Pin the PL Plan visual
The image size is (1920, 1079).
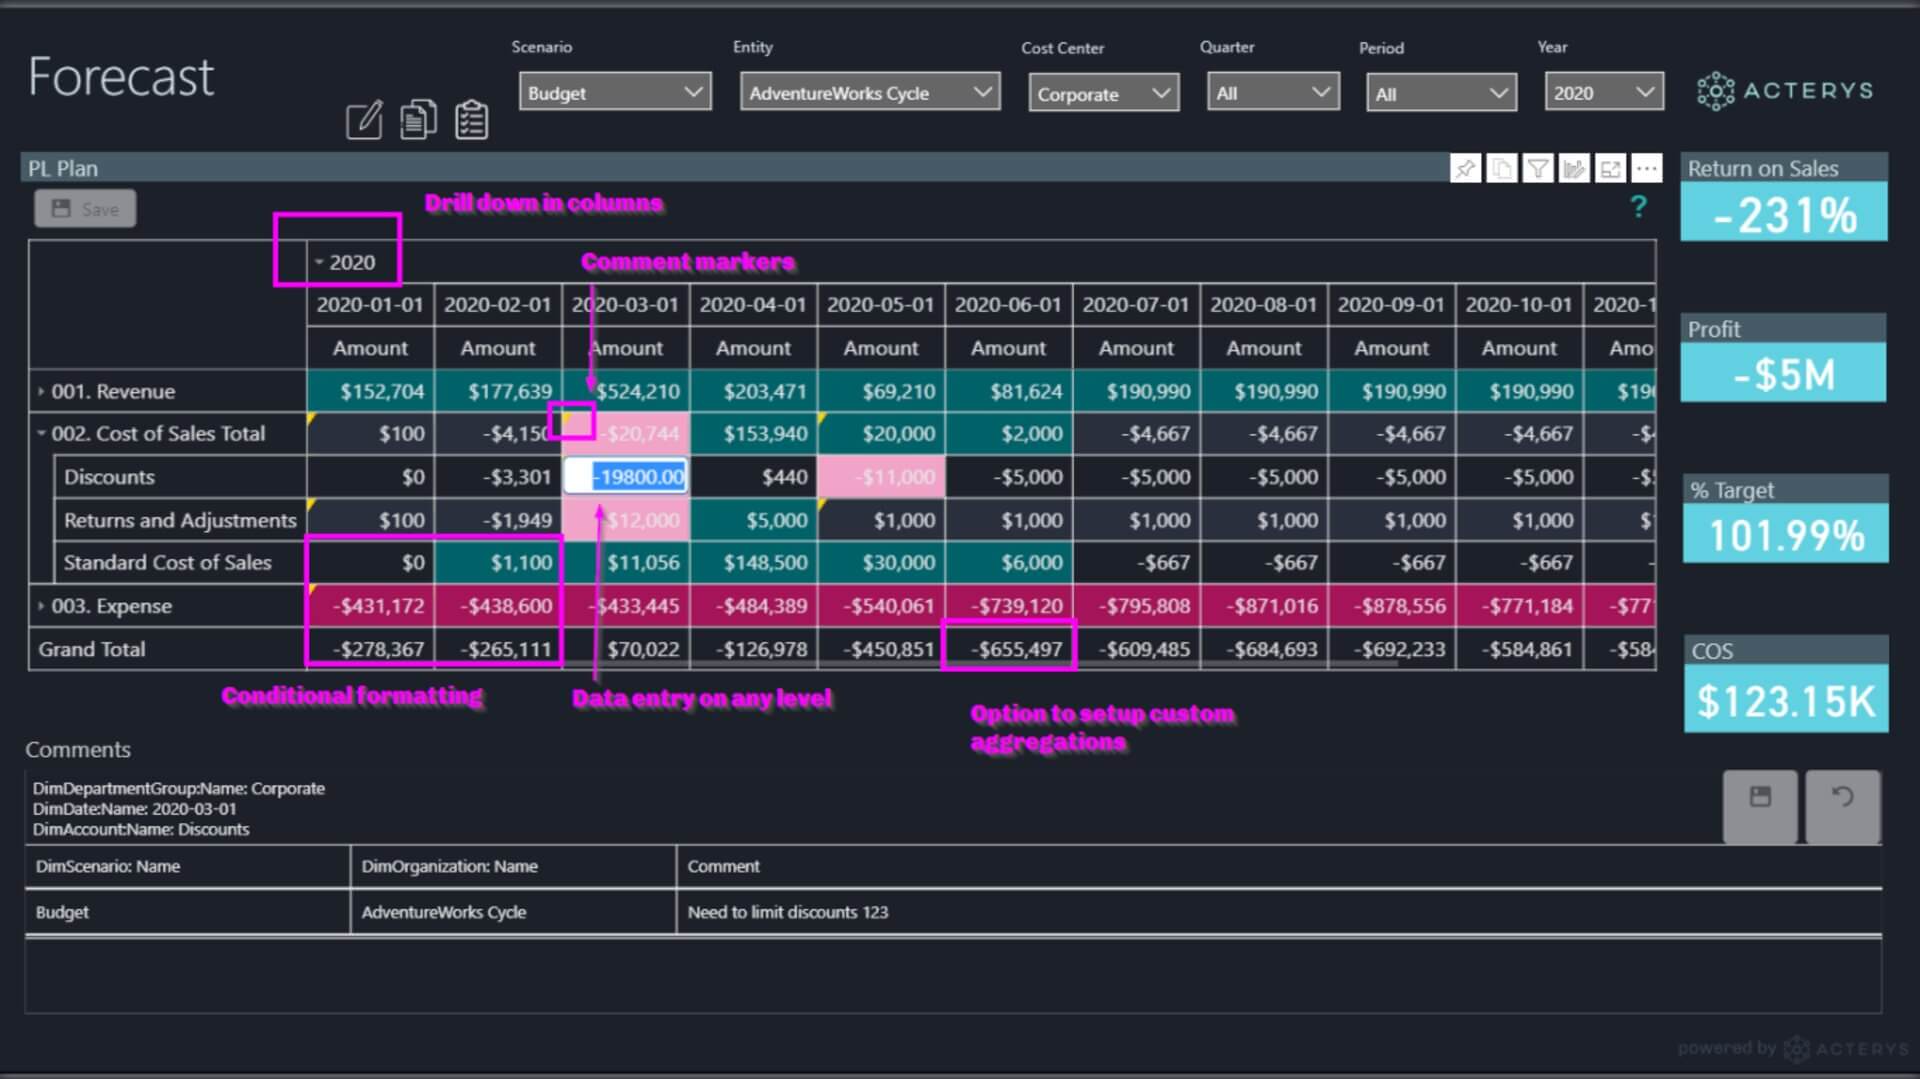pyautogui.click(x=1465, y=168)
